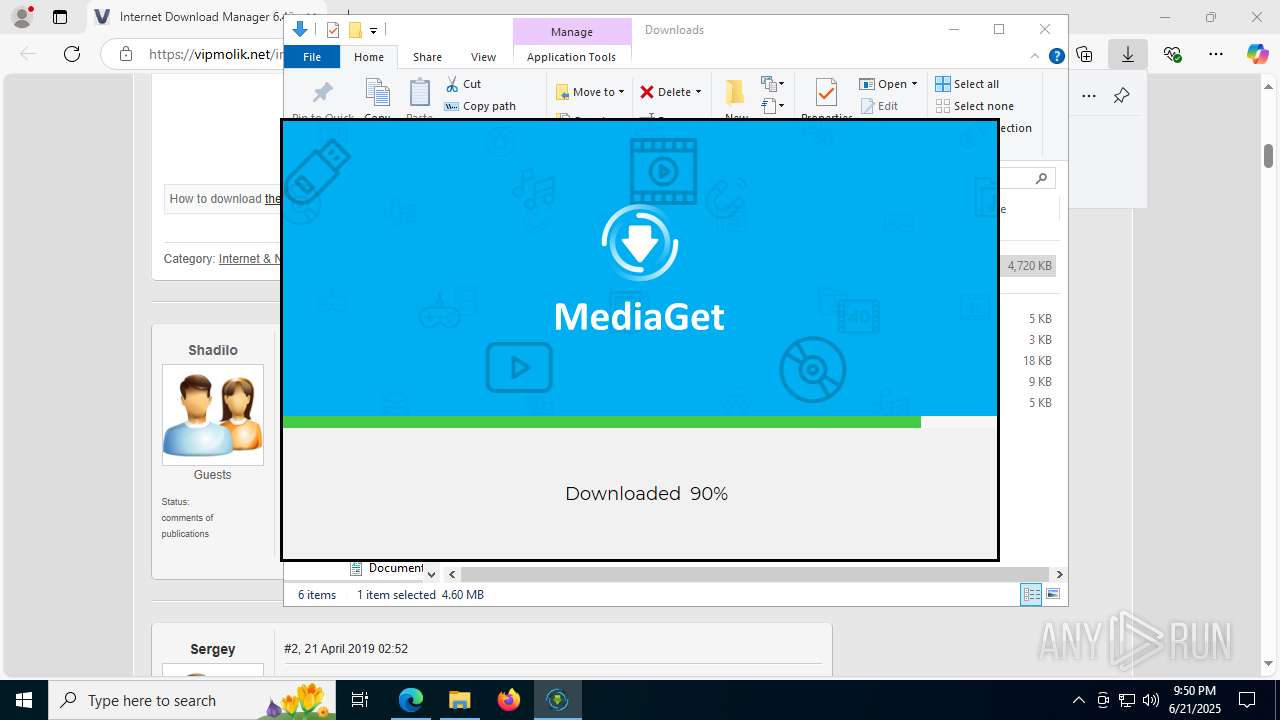The height and width of the screenshot is (720, 1280).
Task: Click the horizontal scrollbar right arrow
Action: click(1059, 574)
